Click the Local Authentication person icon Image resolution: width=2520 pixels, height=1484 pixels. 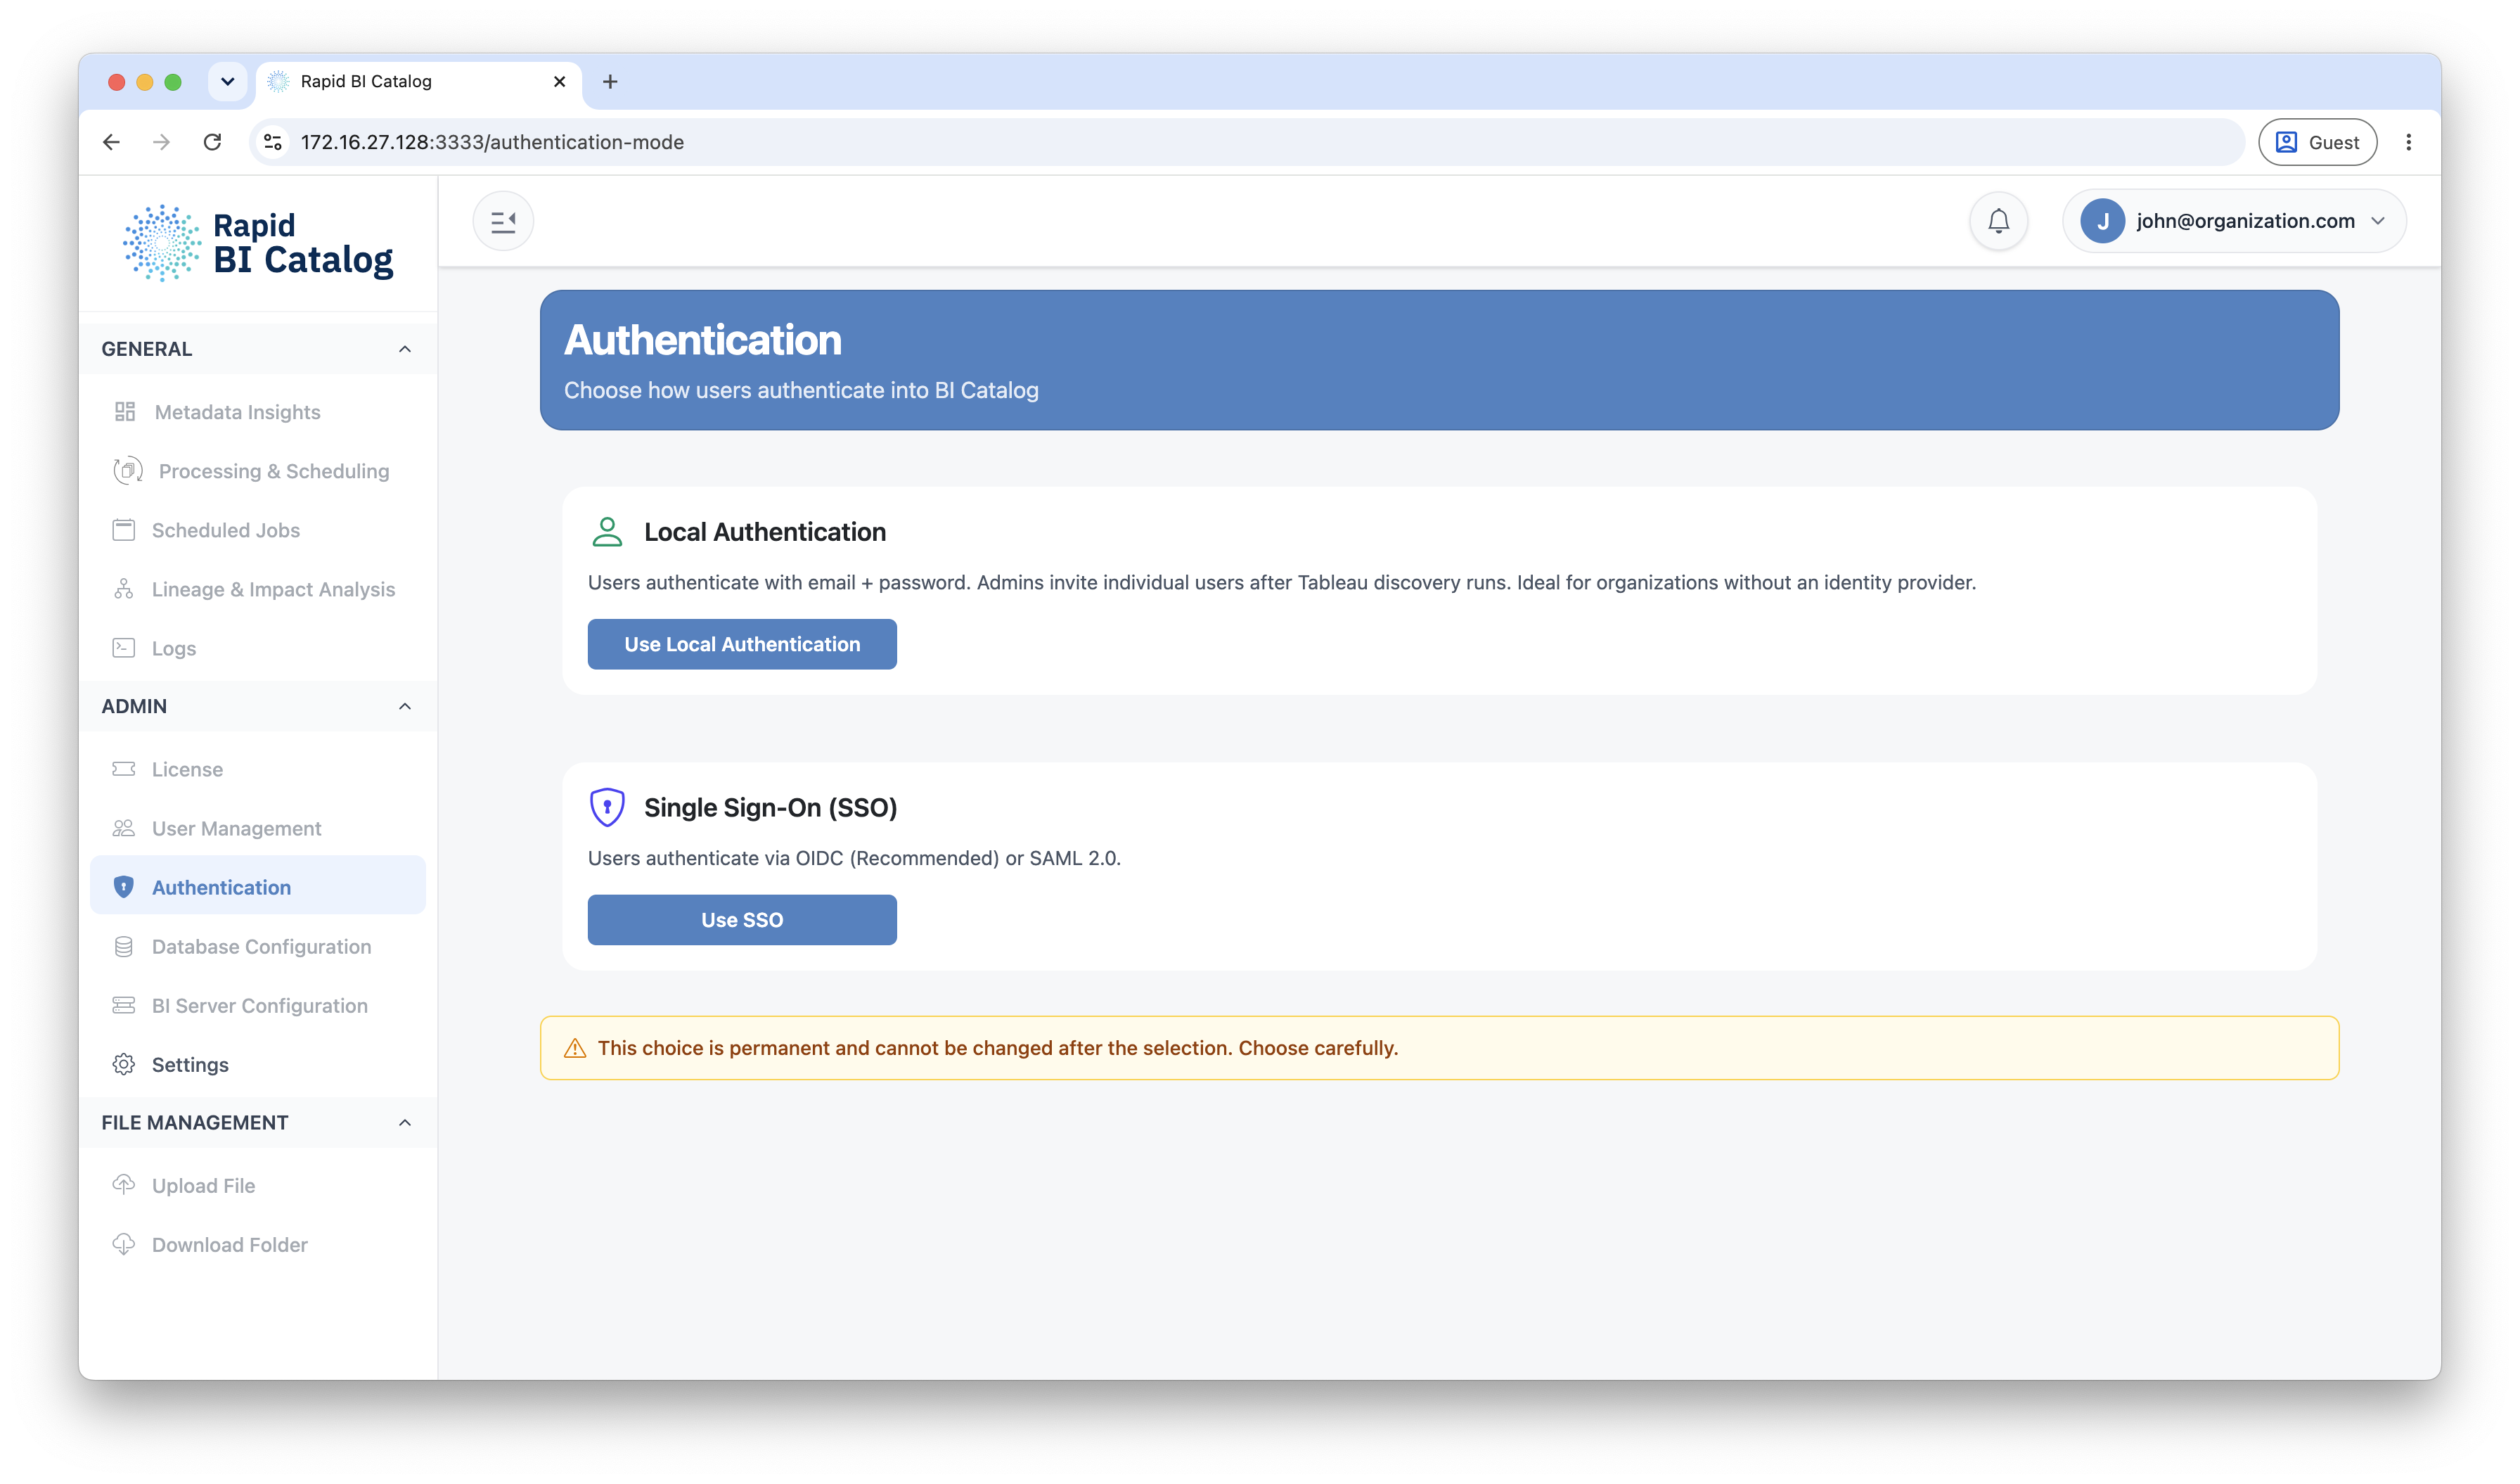tap(607, 532)
